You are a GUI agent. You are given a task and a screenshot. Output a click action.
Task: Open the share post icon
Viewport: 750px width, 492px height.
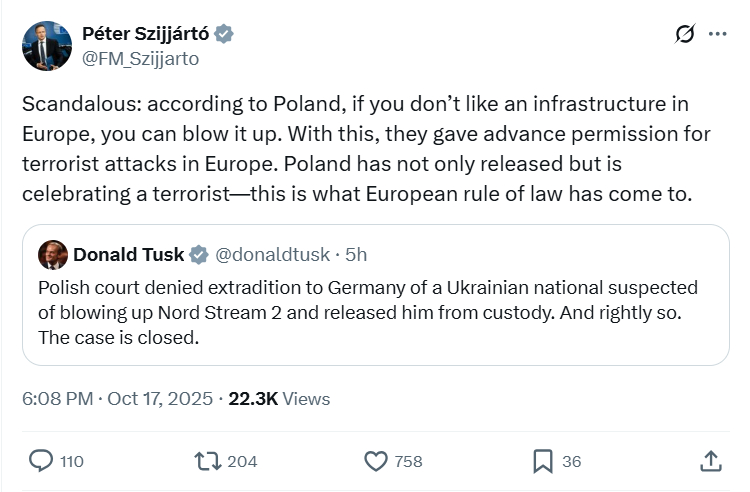pos(710,461)
